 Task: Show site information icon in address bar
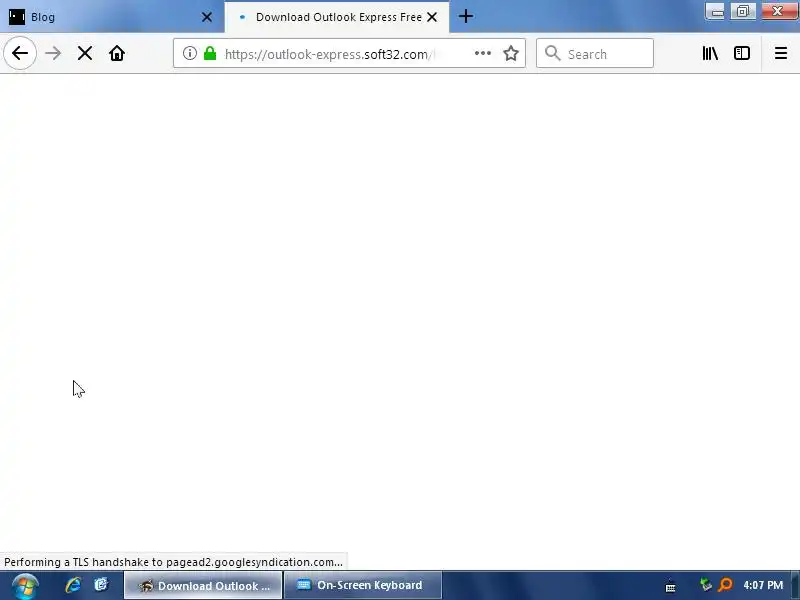click(x=189, y=53)
